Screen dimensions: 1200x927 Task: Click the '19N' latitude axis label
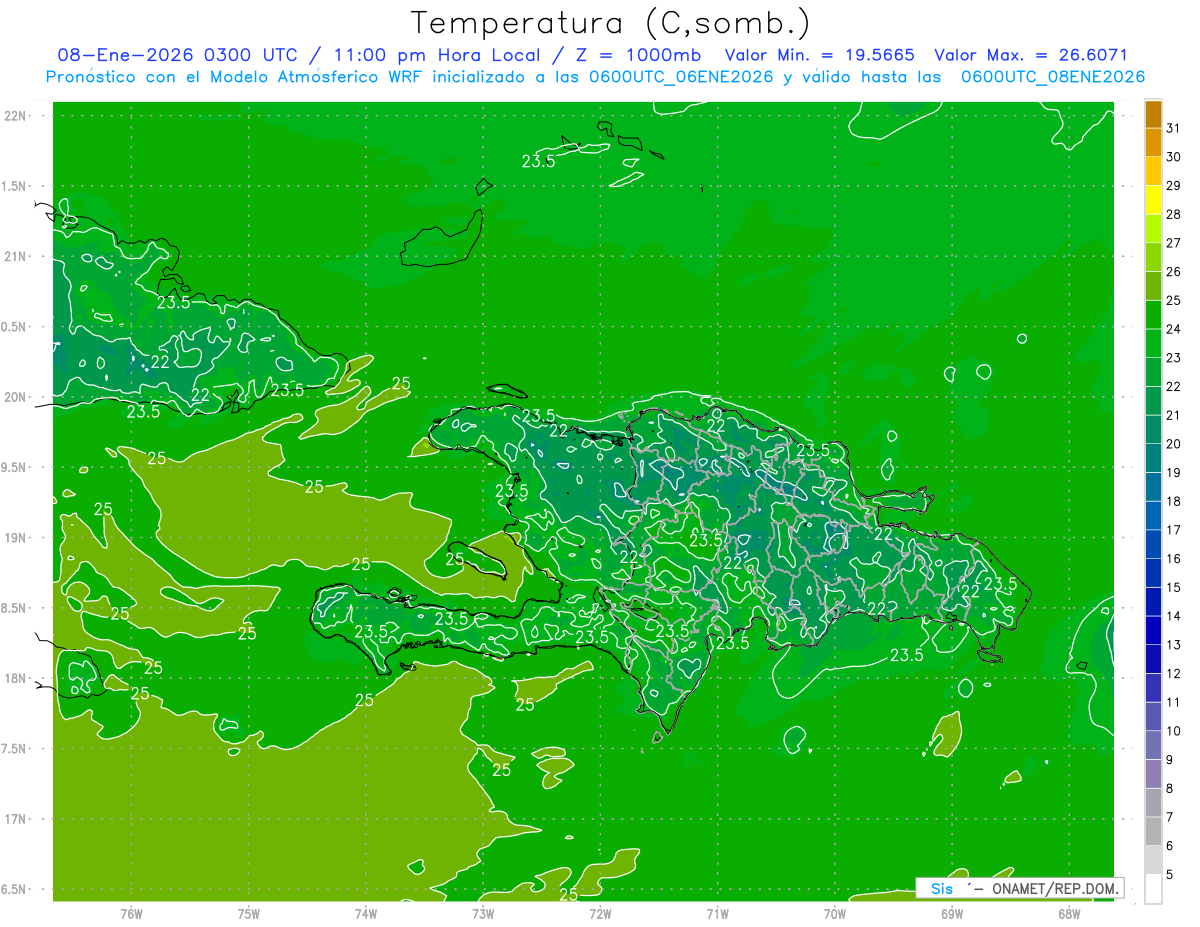[17, 538]
